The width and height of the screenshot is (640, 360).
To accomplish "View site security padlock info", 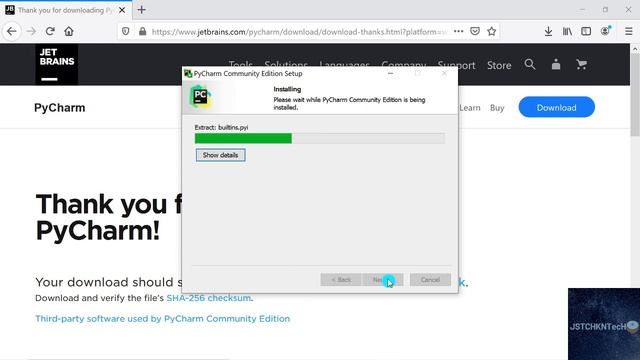I will point(142,31).
